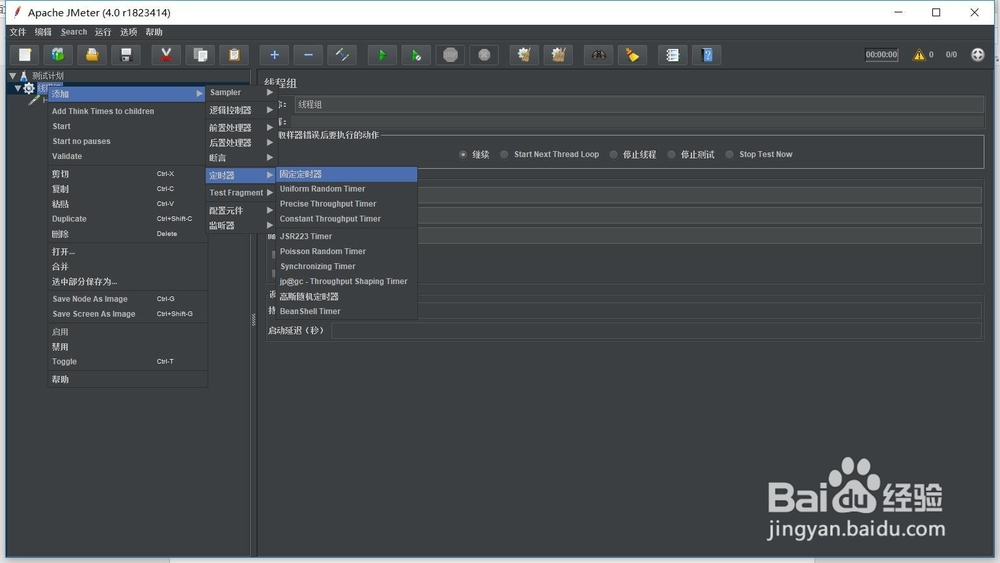Click the test plan flask icon in tree

click(x=24, y=76)
